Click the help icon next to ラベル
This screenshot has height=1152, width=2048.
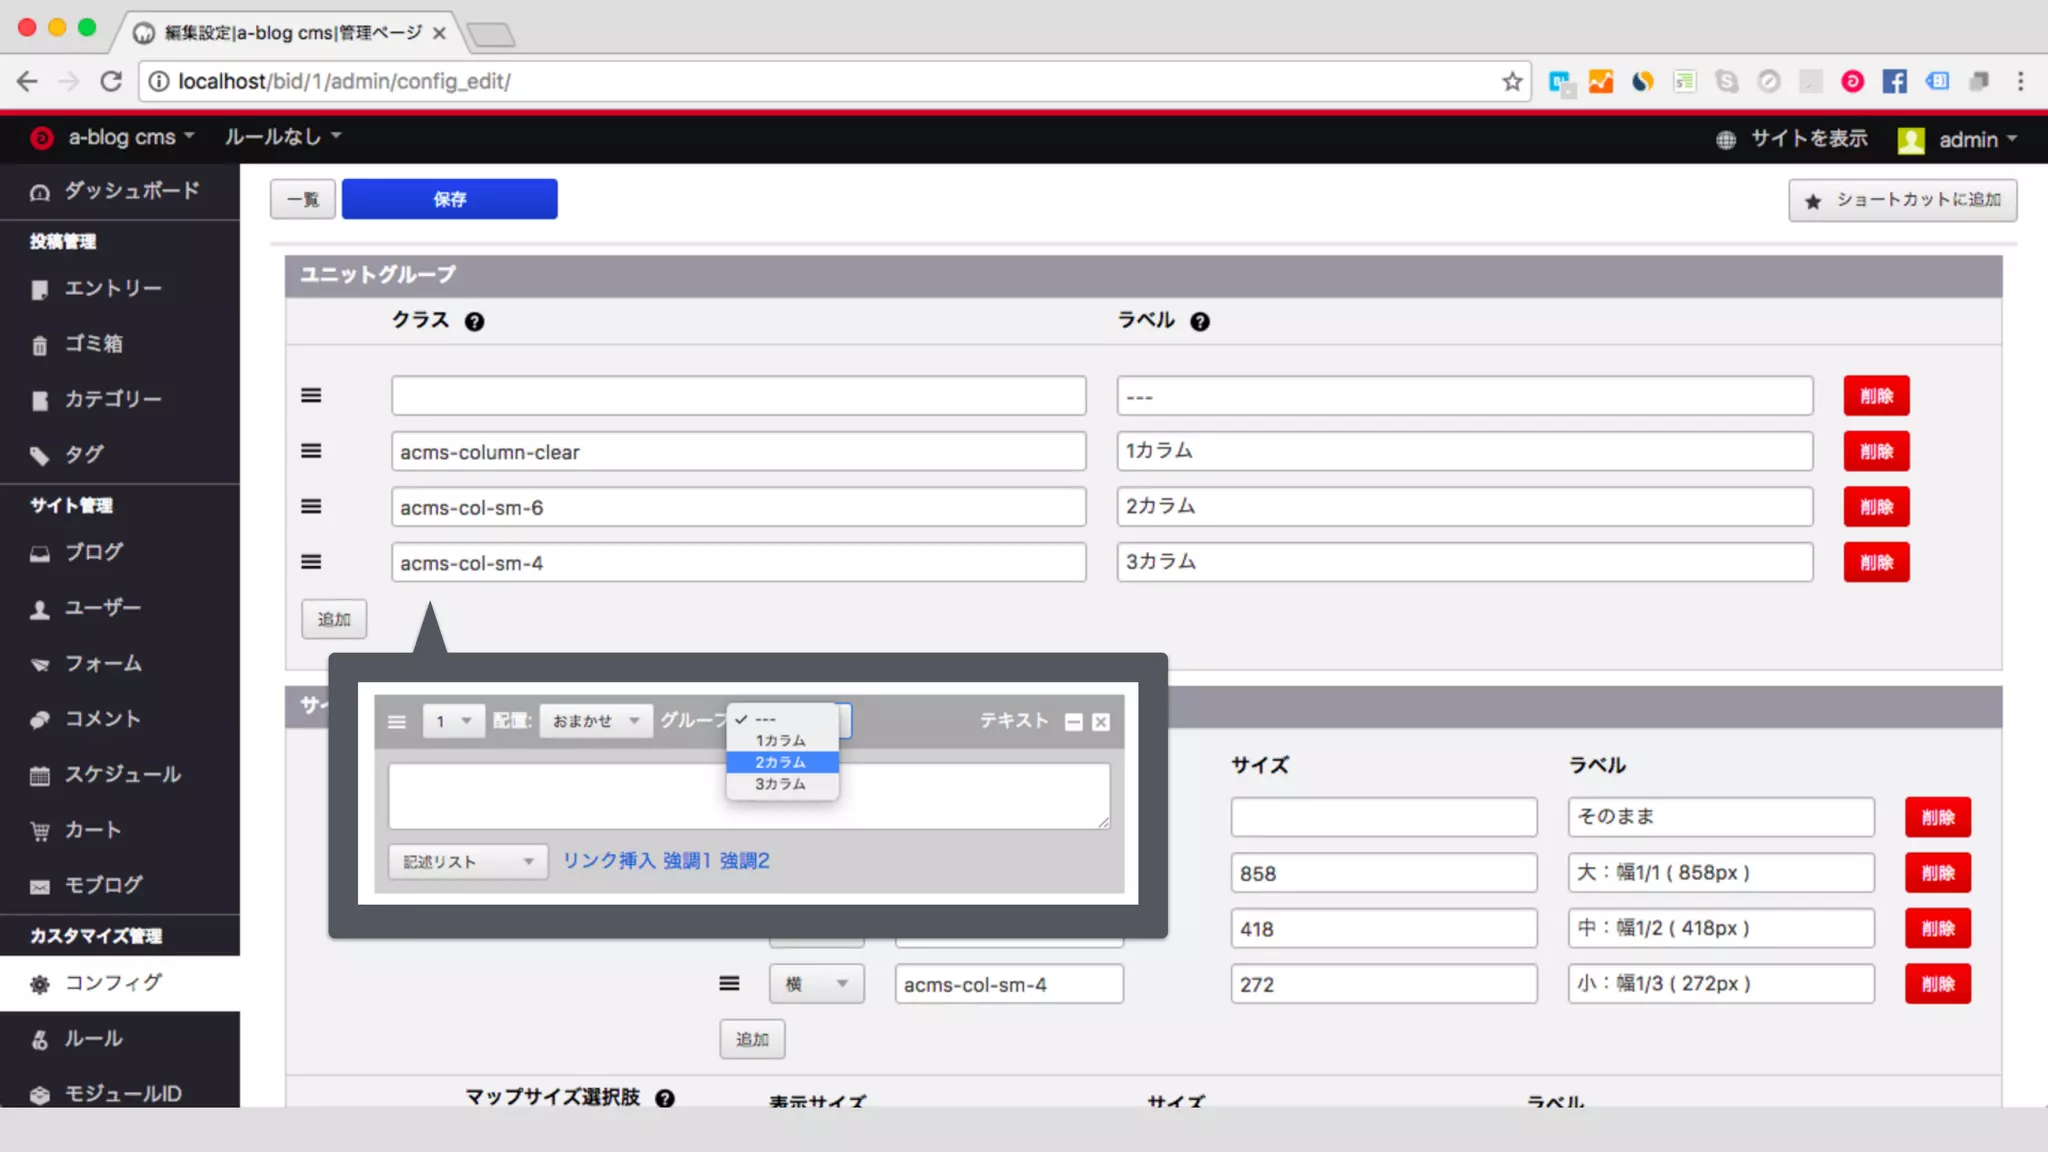click(1199, 322)
